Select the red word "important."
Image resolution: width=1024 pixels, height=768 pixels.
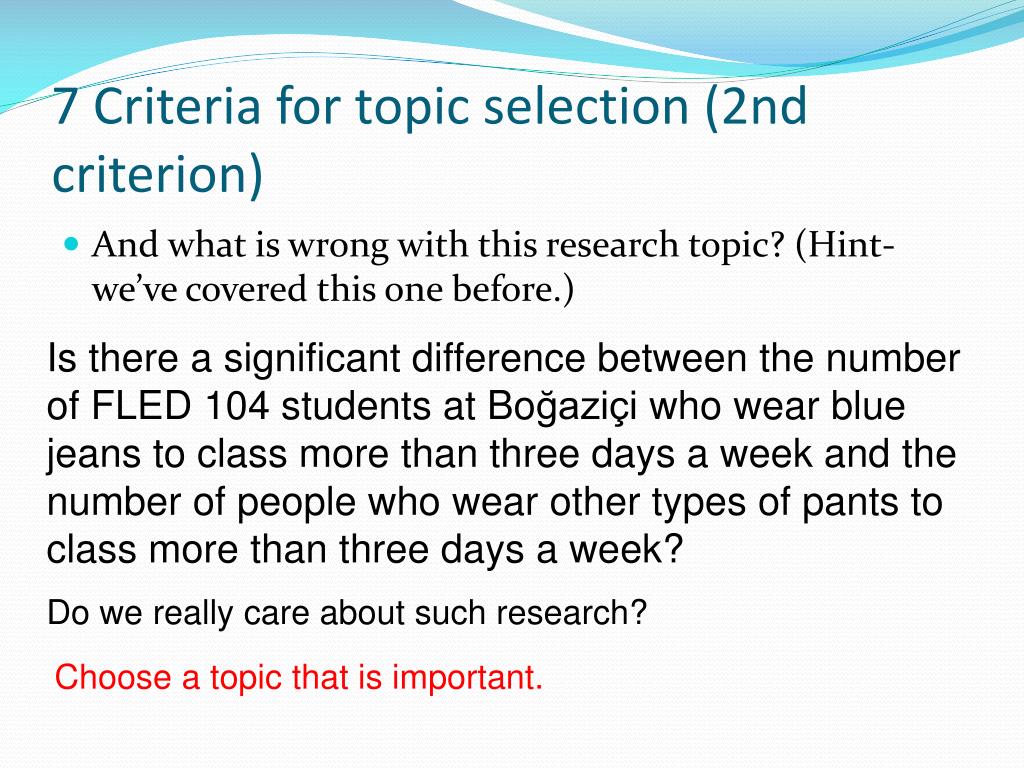tap(467, 678)
